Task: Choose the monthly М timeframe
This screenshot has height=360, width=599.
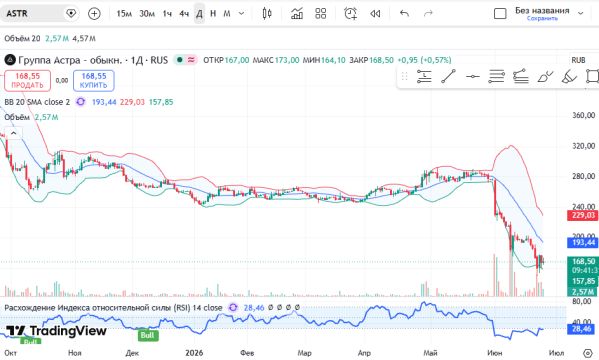Action: pos(227,14)
